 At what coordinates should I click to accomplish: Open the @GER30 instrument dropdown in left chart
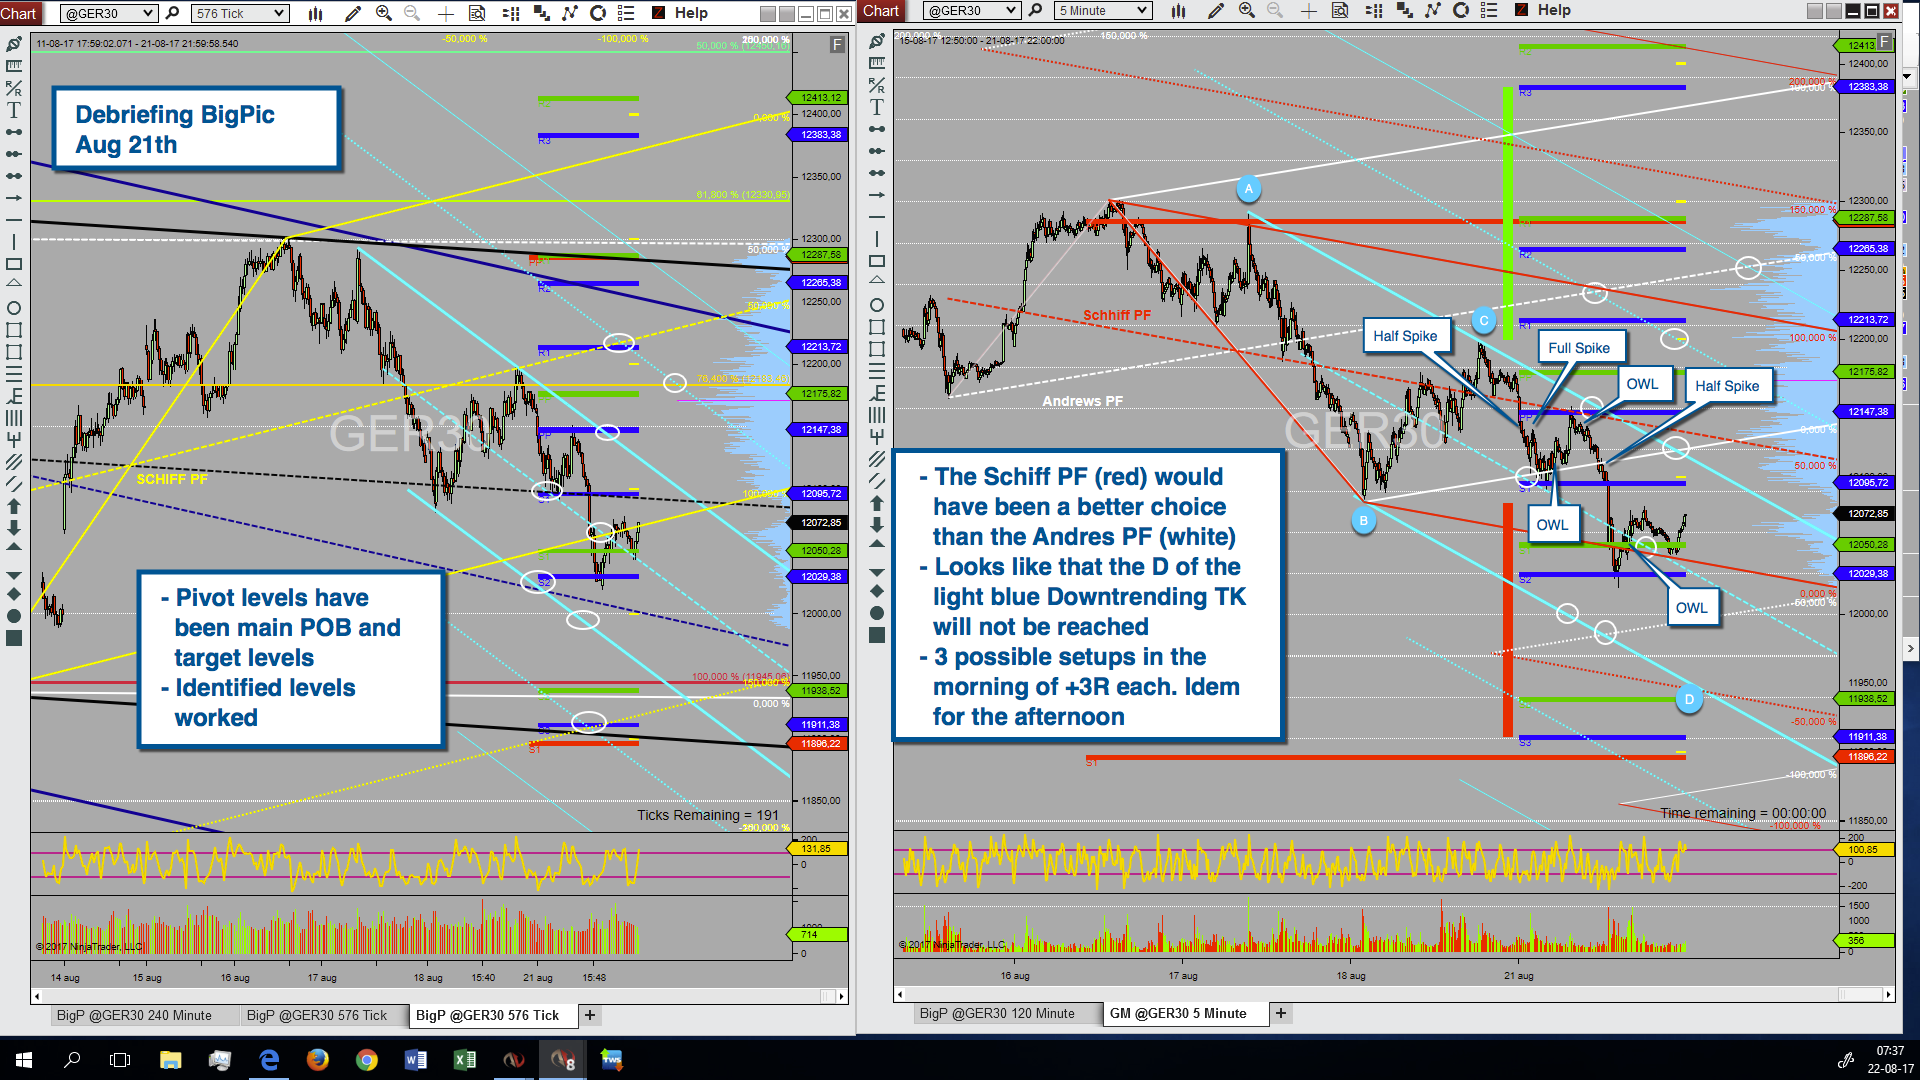click(x=109, y=13)
